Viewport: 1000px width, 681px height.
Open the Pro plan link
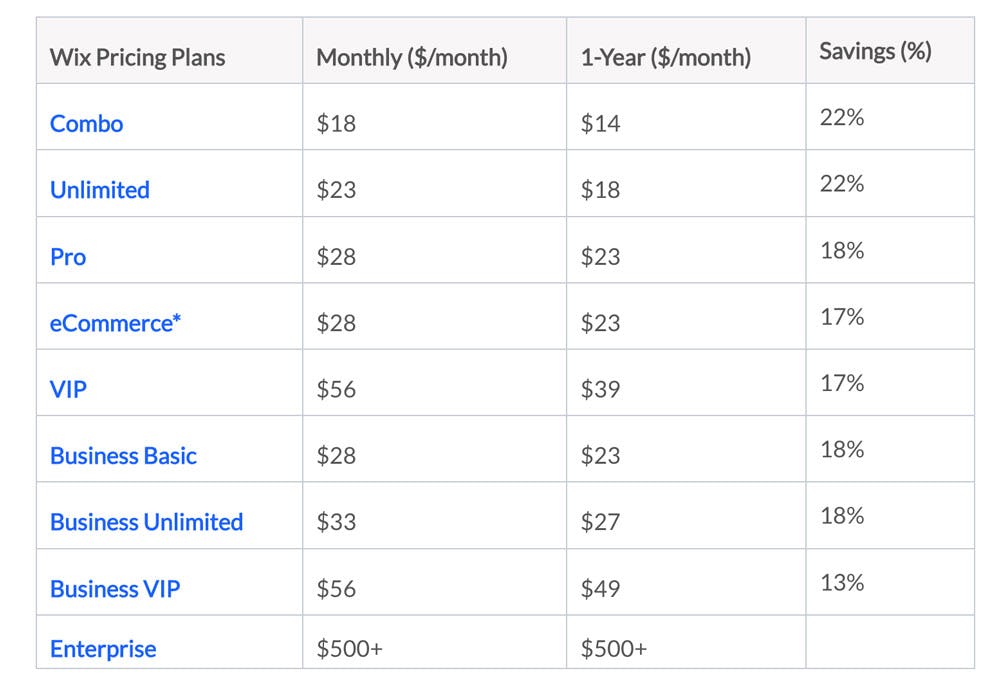pyautogui.click(x=68, y=257)
